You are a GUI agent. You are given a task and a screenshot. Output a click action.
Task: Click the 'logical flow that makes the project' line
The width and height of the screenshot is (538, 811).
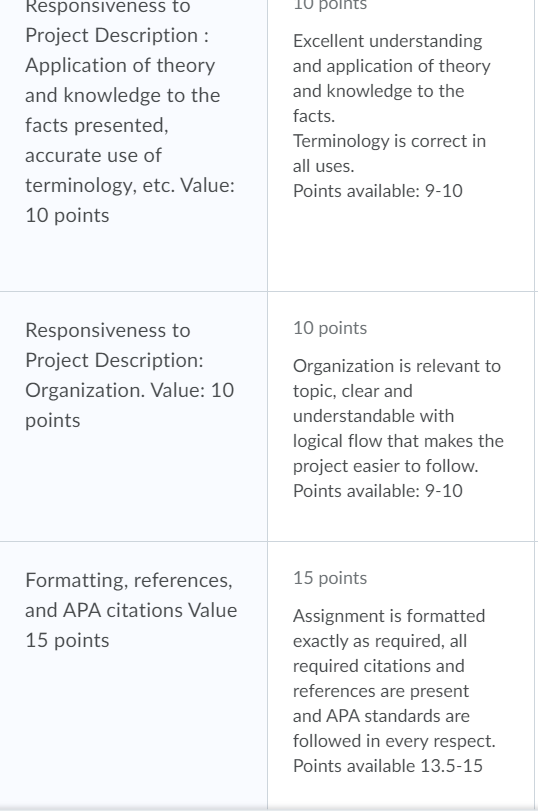[x=398, y=441]
